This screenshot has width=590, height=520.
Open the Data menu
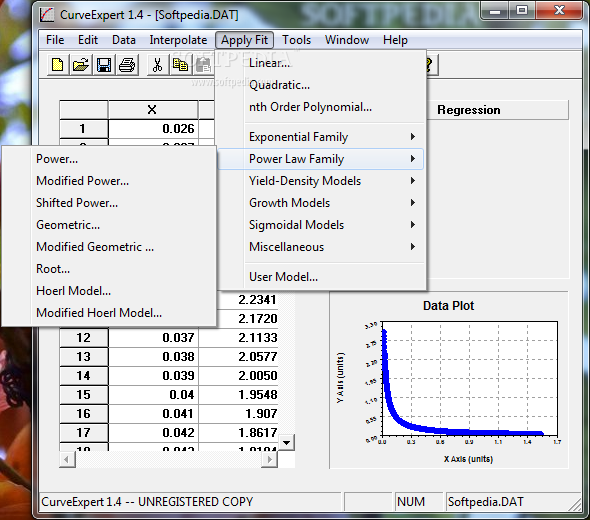tap(124, 40)
